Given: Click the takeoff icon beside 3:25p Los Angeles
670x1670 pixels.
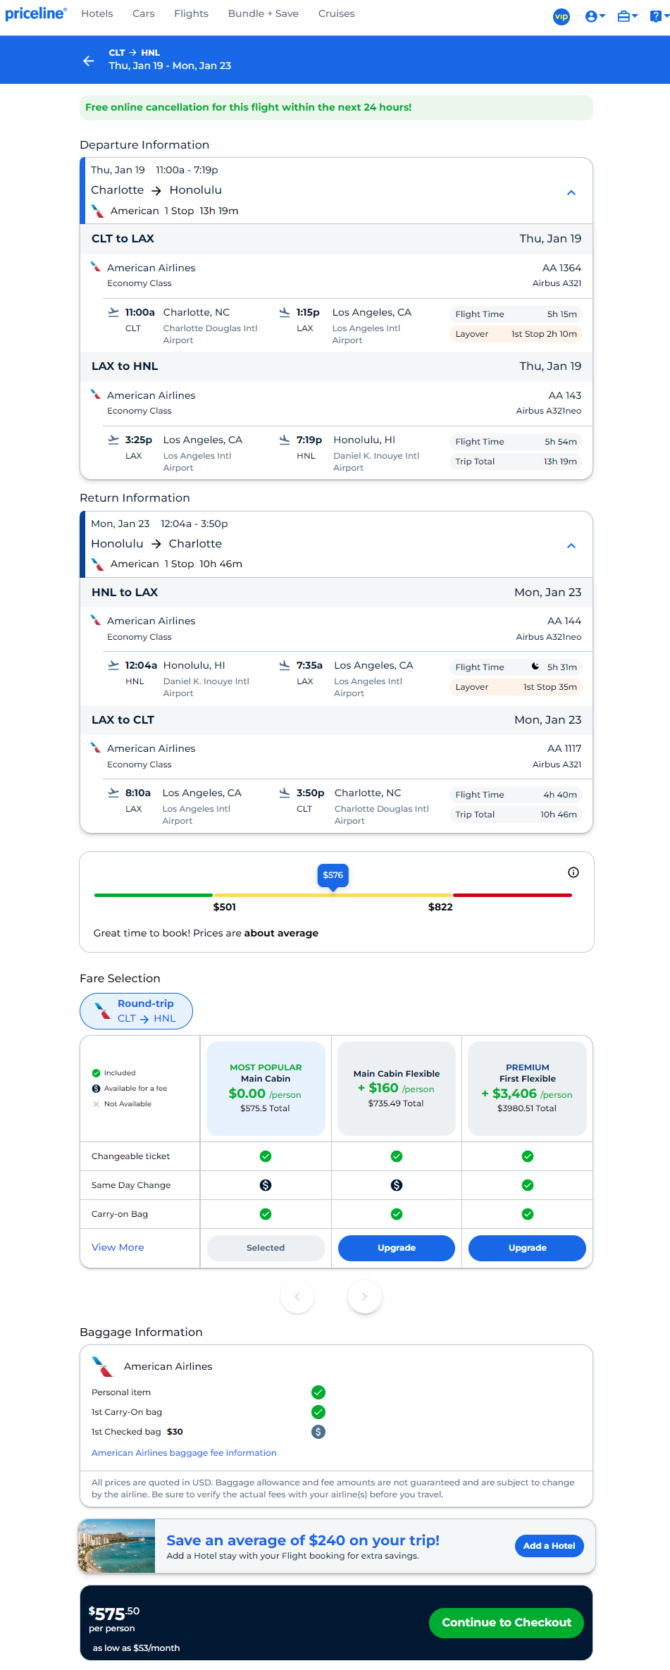Looking at the screenshot, I should 113,440.
